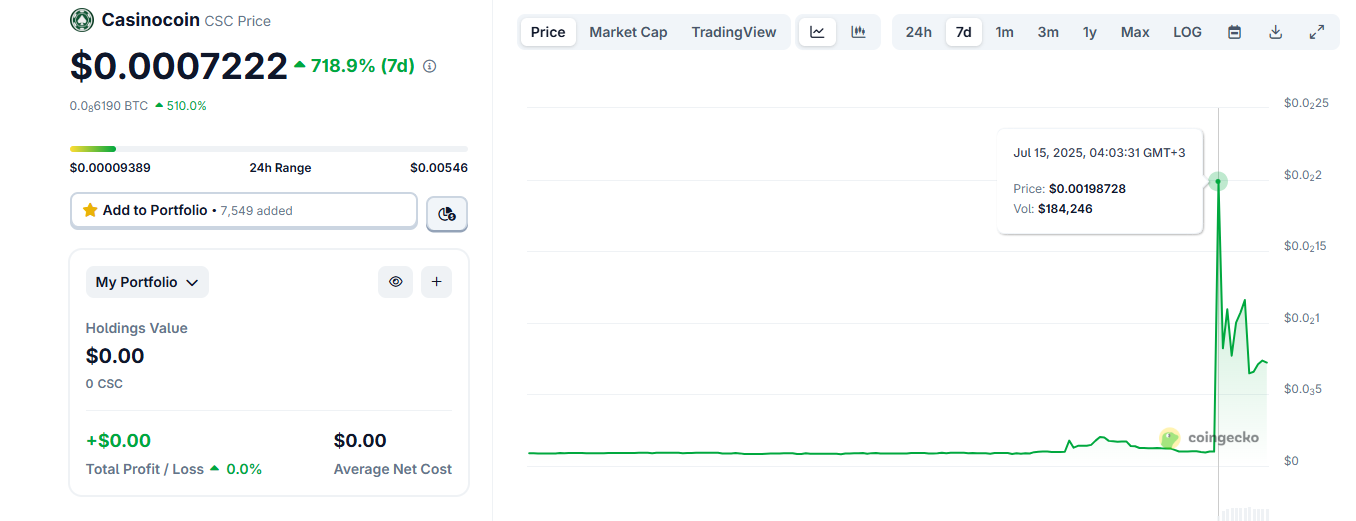Select the TradingView tab
Screen dimensions: 1356x521
pos(734,32)
